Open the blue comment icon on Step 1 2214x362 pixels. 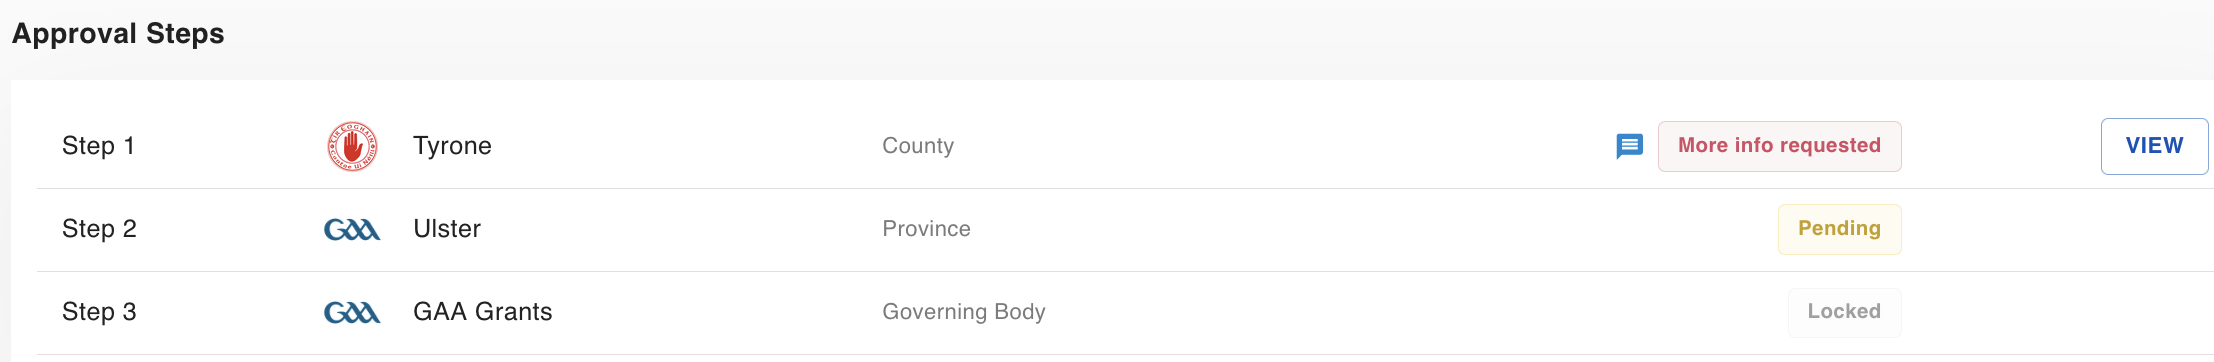[x=1629, y=146]
